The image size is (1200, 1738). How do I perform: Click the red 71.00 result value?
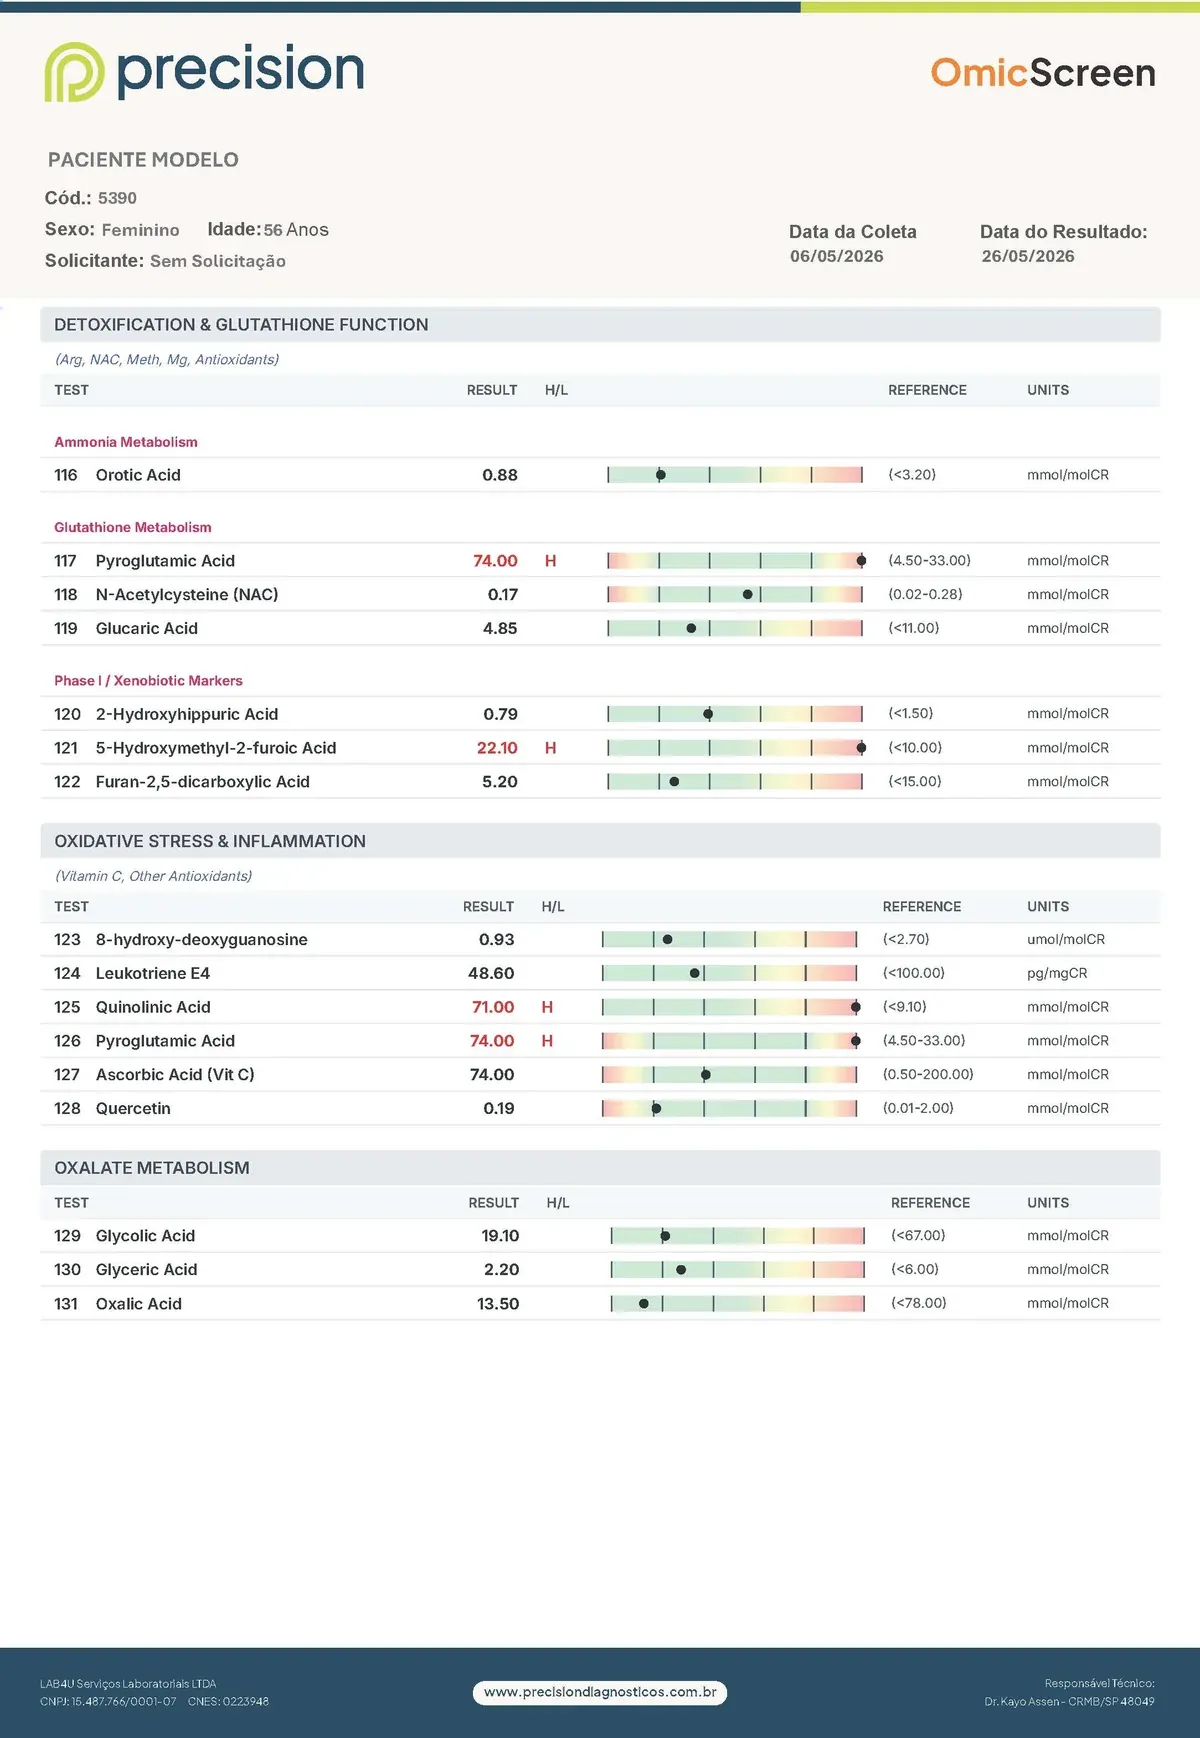[x=493, y=1007]
